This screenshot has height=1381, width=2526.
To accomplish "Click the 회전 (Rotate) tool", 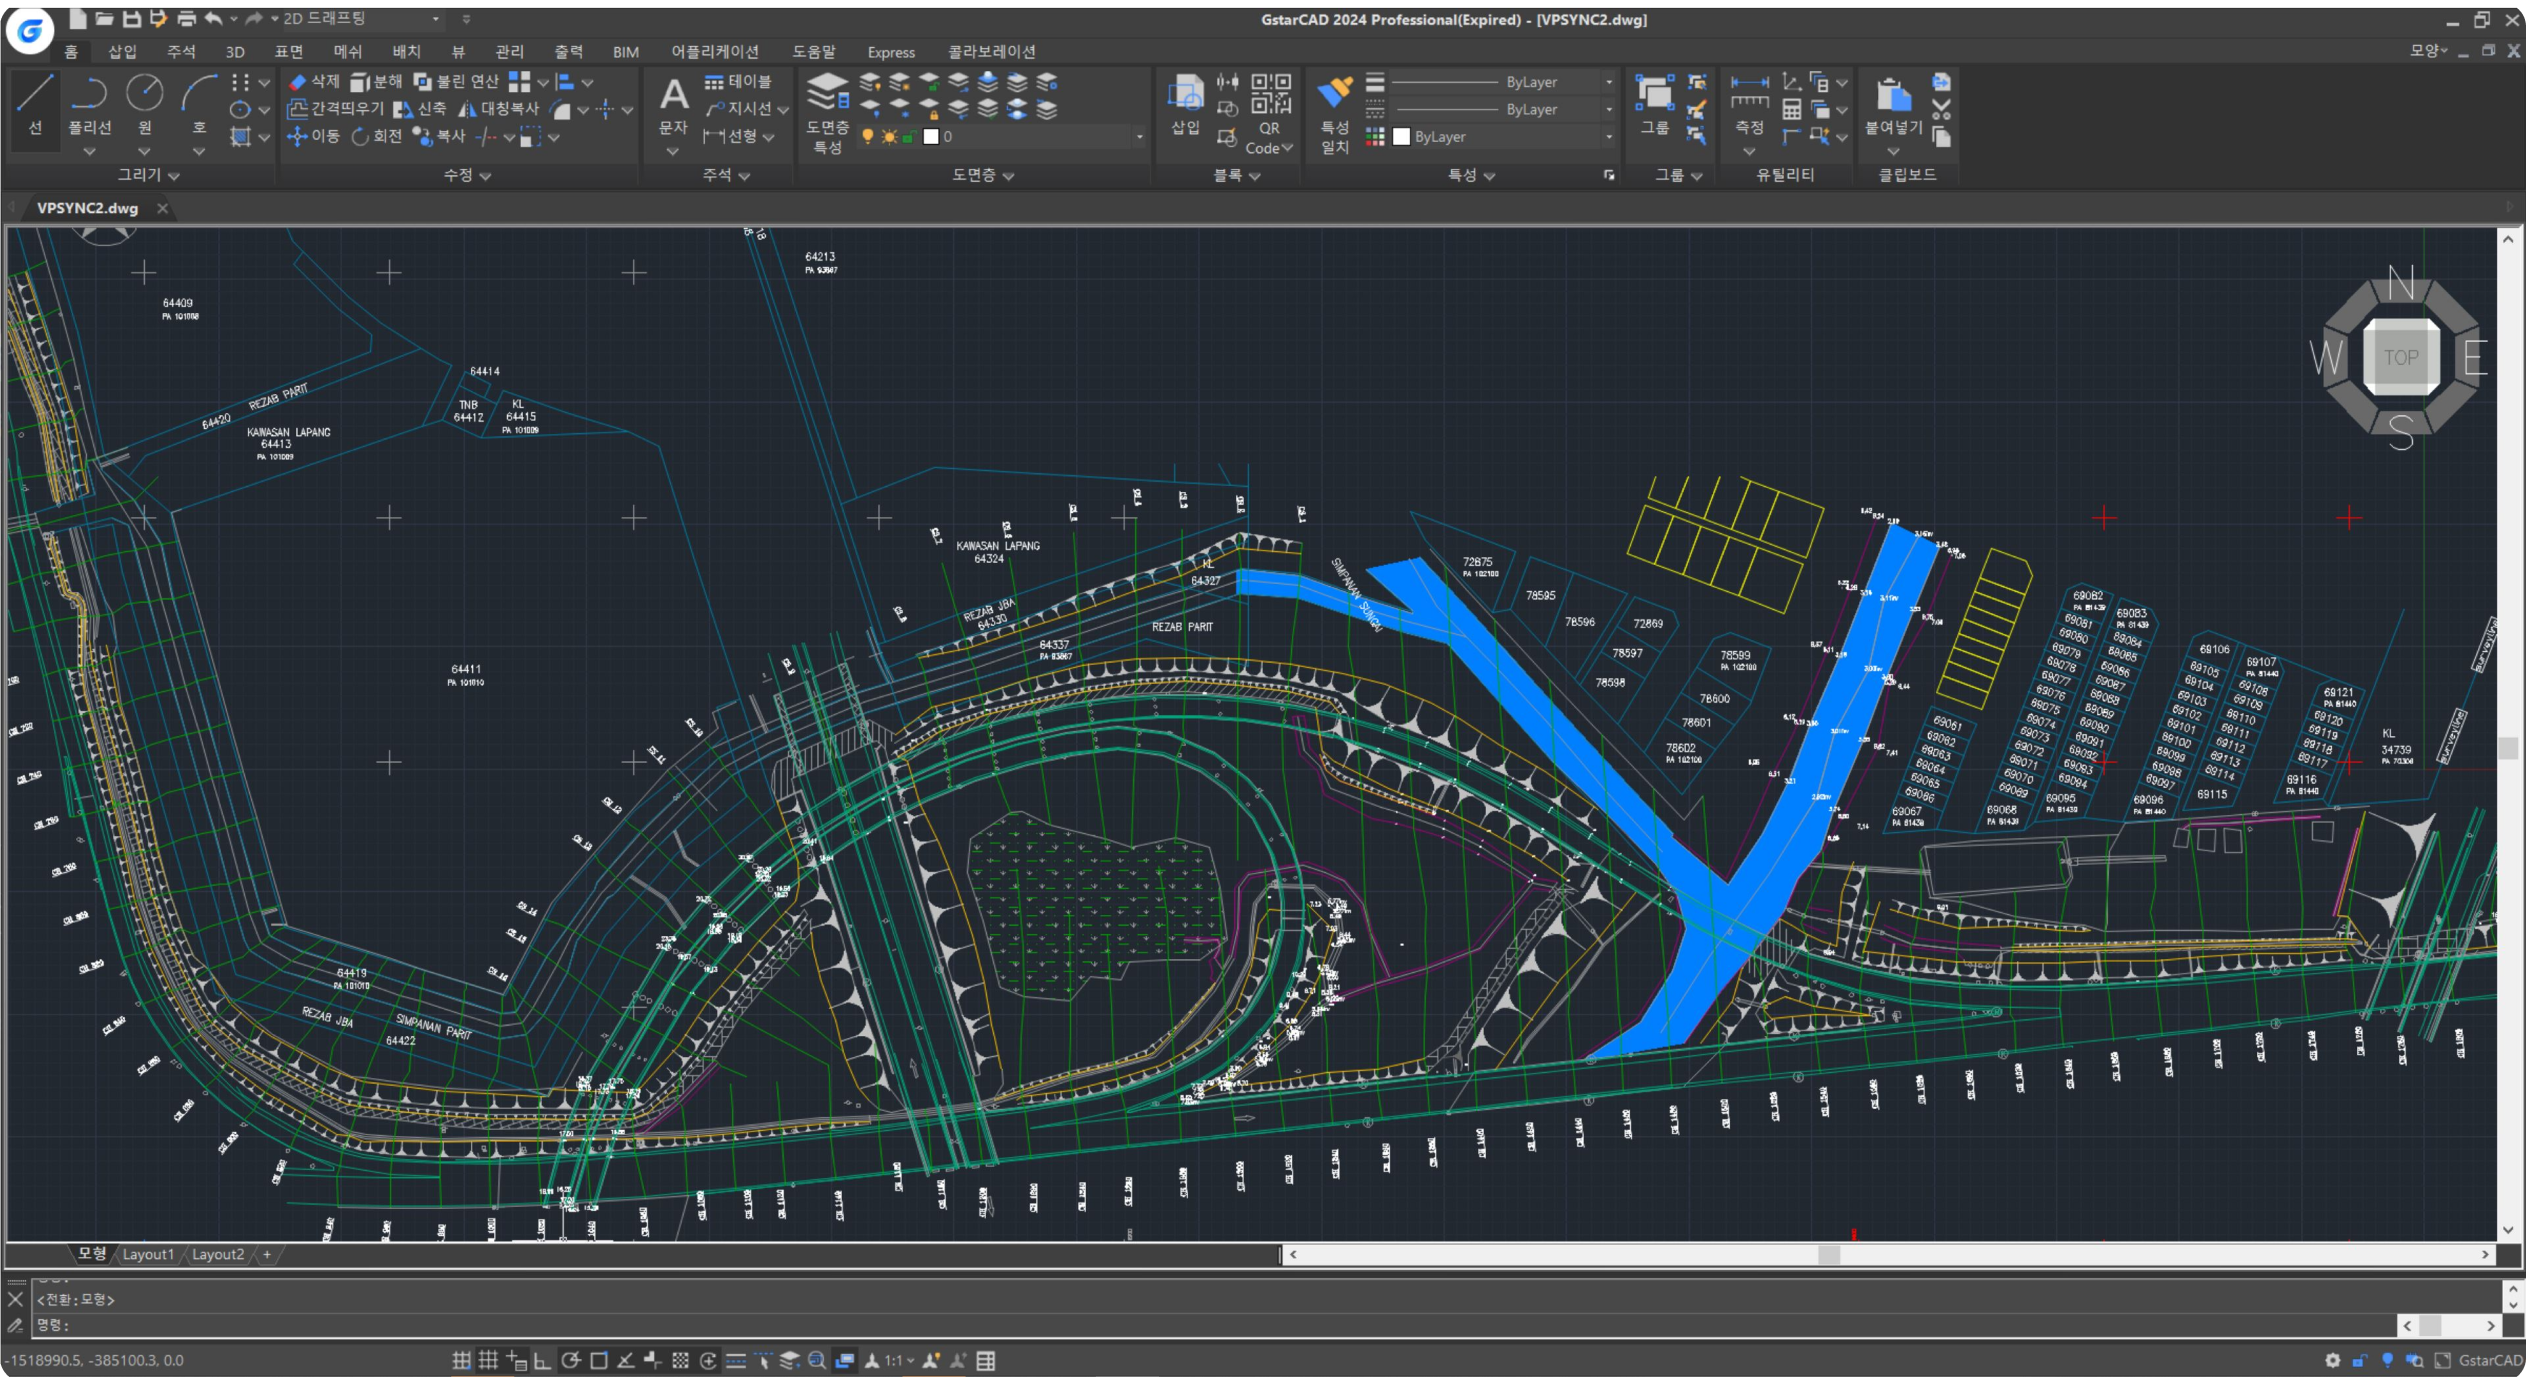I will (376, 136).
